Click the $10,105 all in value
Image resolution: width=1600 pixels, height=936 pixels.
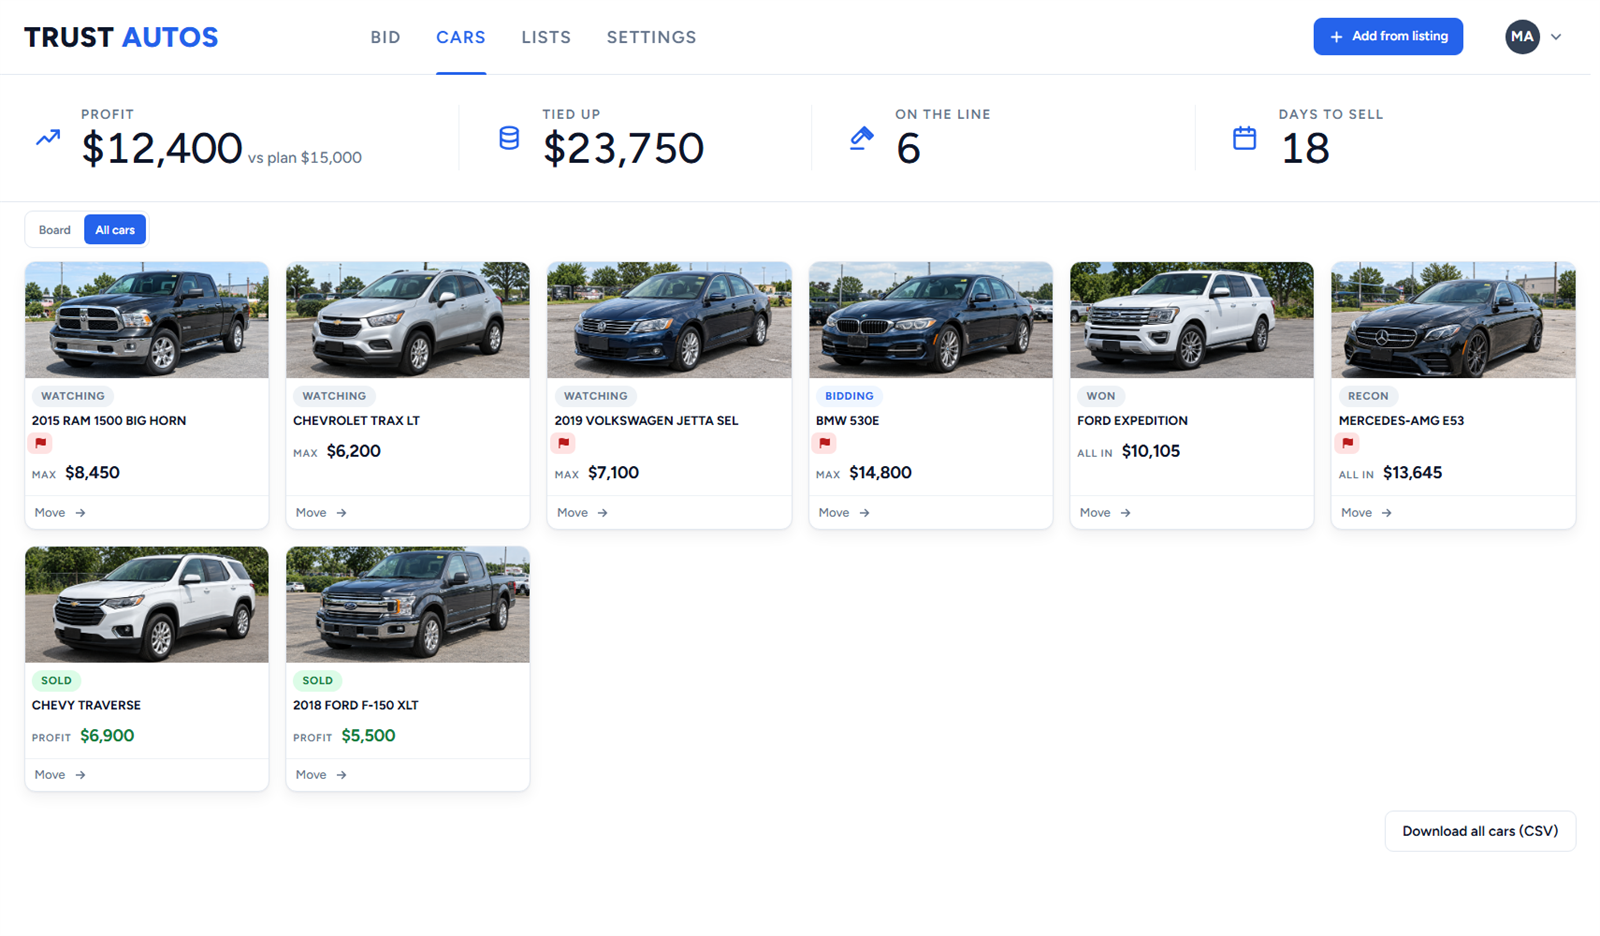point(1151,451)
